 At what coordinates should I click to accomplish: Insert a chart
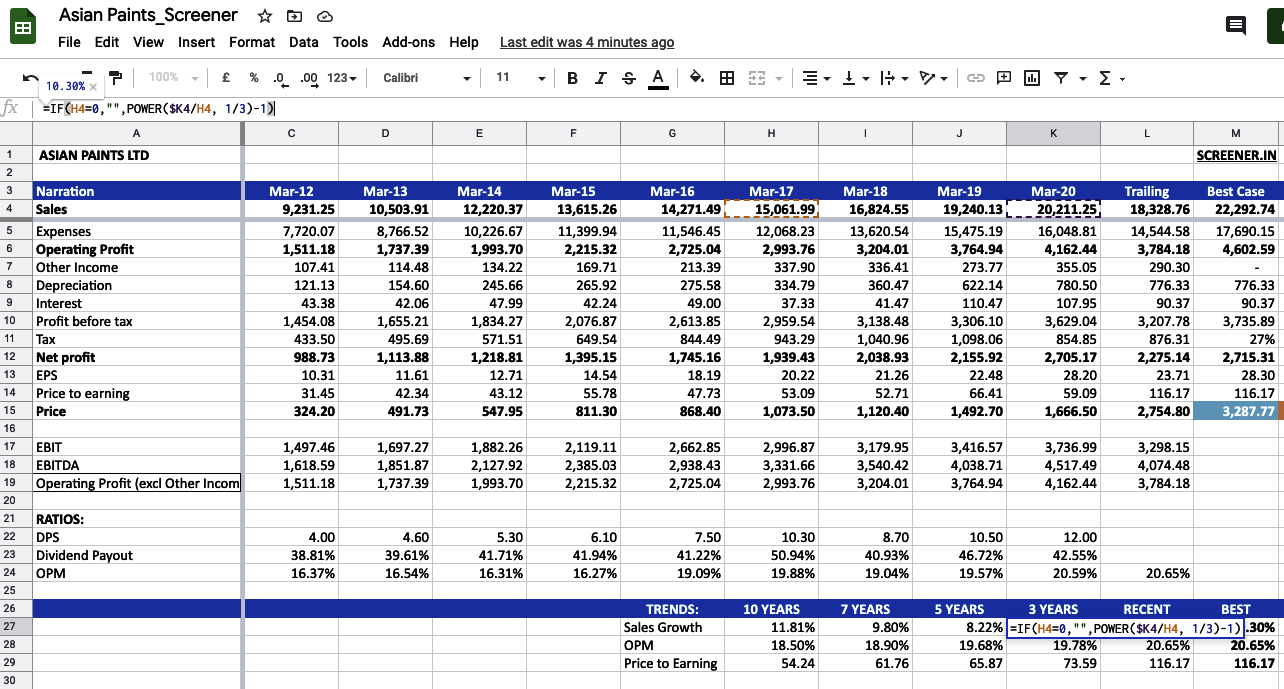tap(1033, 77)
